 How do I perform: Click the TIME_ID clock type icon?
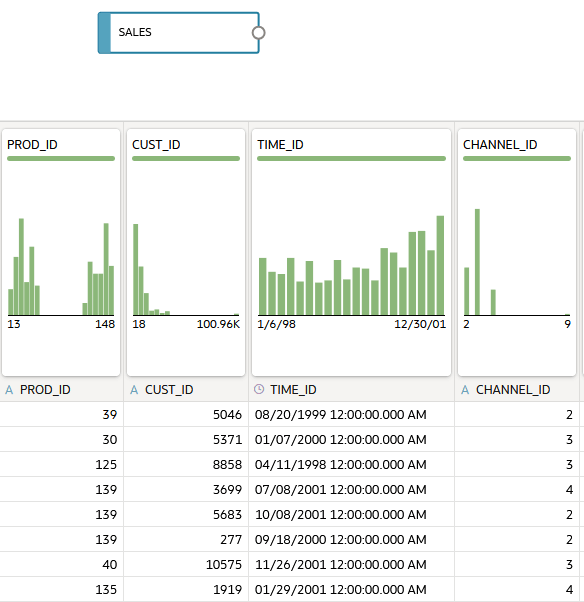pyautogui.click(x=259, y=389)
